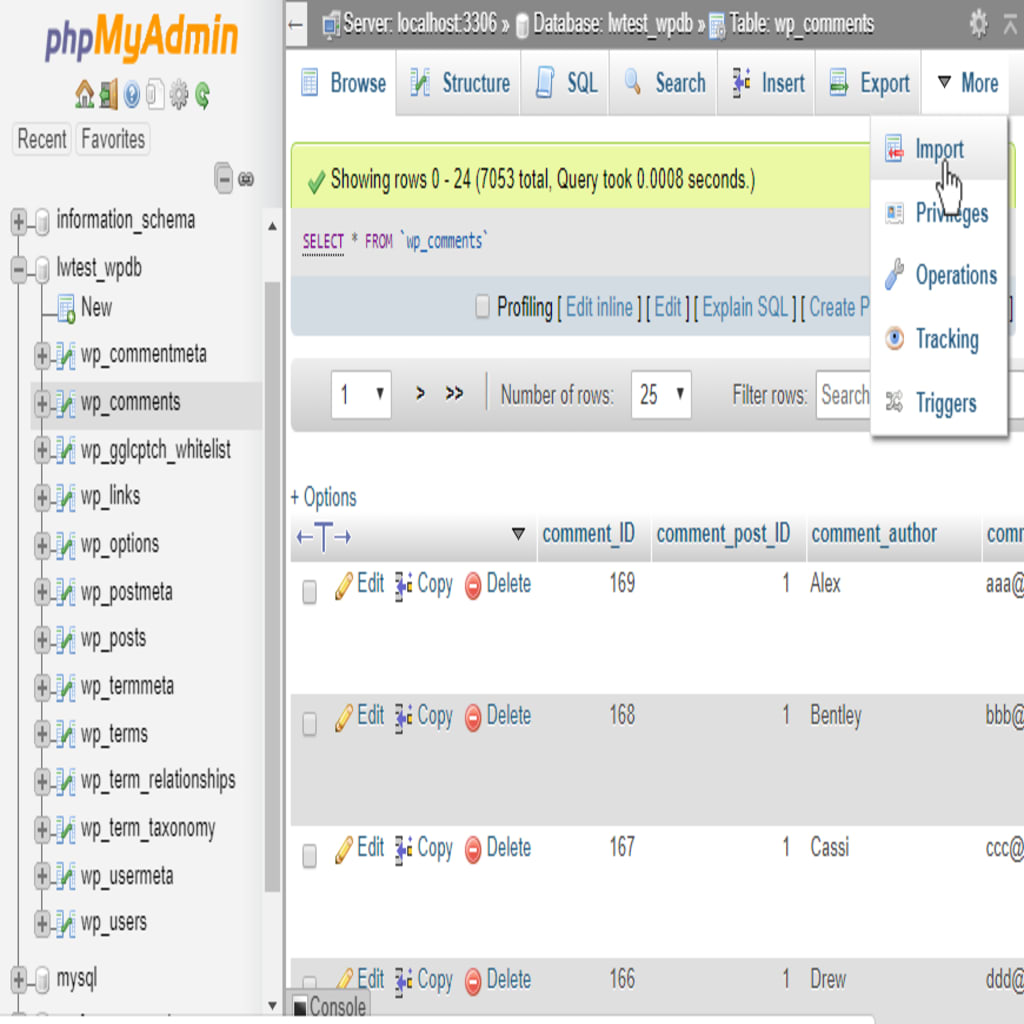Click red Delete icon for row 169
Image resolution: width=1024 pixels, height=1024 pixels.
(x=473, y=586)
